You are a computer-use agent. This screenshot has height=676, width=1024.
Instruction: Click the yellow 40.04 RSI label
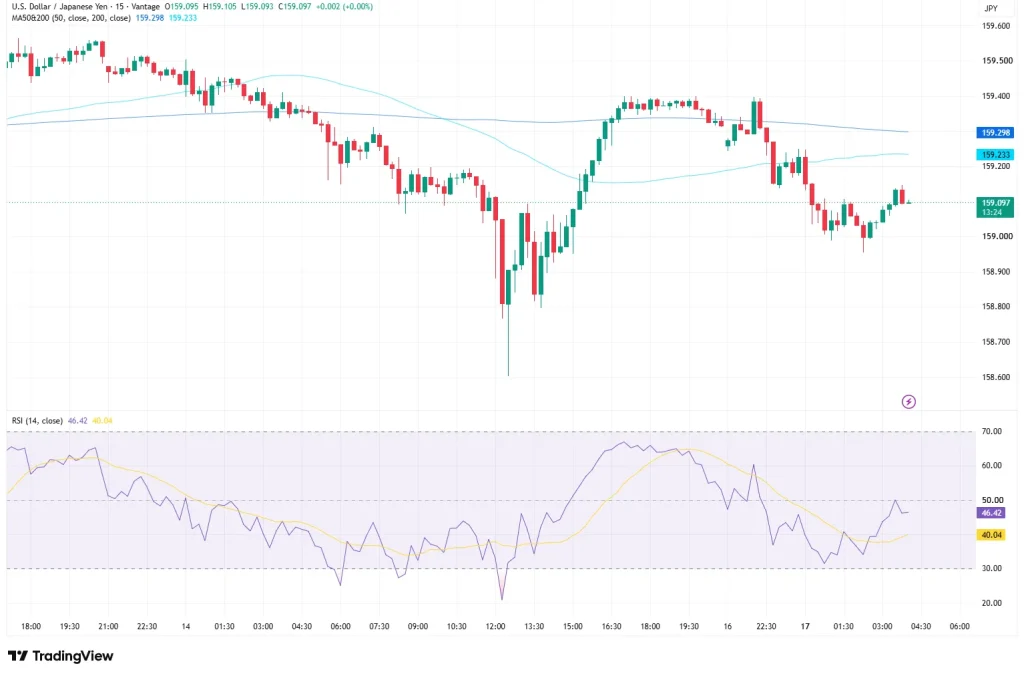[991, 535]
